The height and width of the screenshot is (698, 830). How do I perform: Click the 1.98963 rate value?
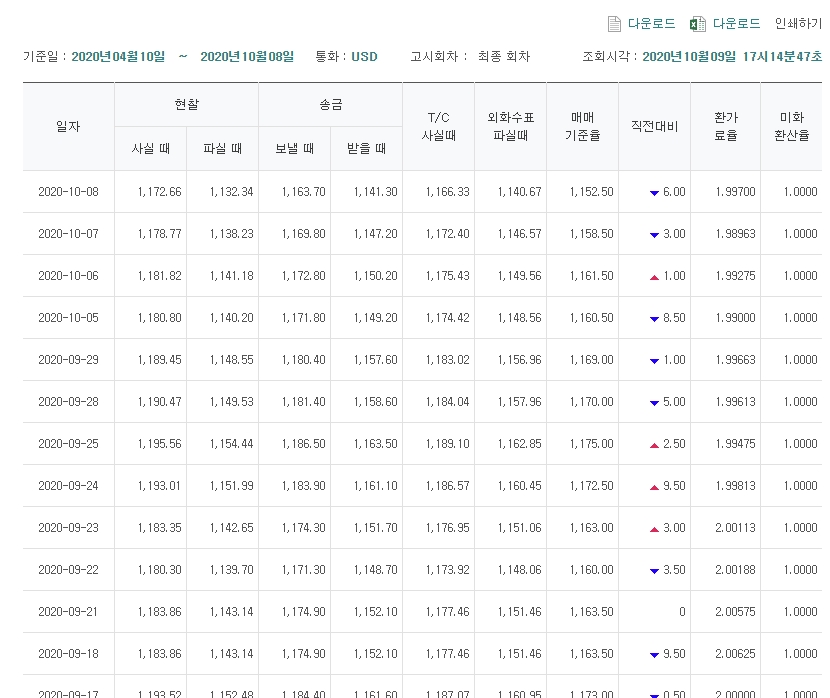(x=735, y=234)
